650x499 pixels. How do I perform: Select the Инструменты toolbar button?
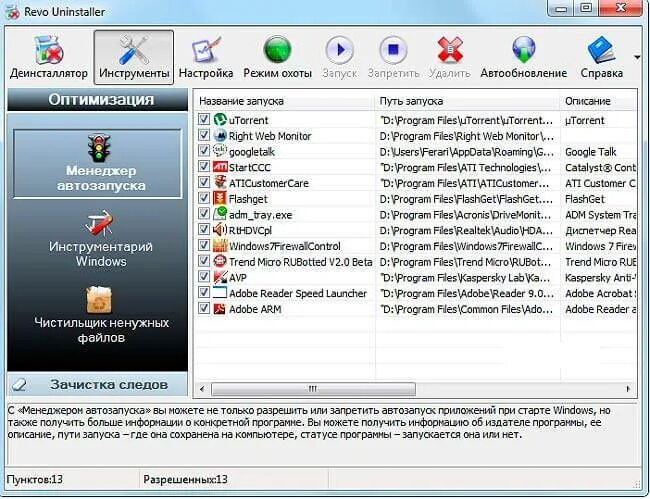pos(134,58)
